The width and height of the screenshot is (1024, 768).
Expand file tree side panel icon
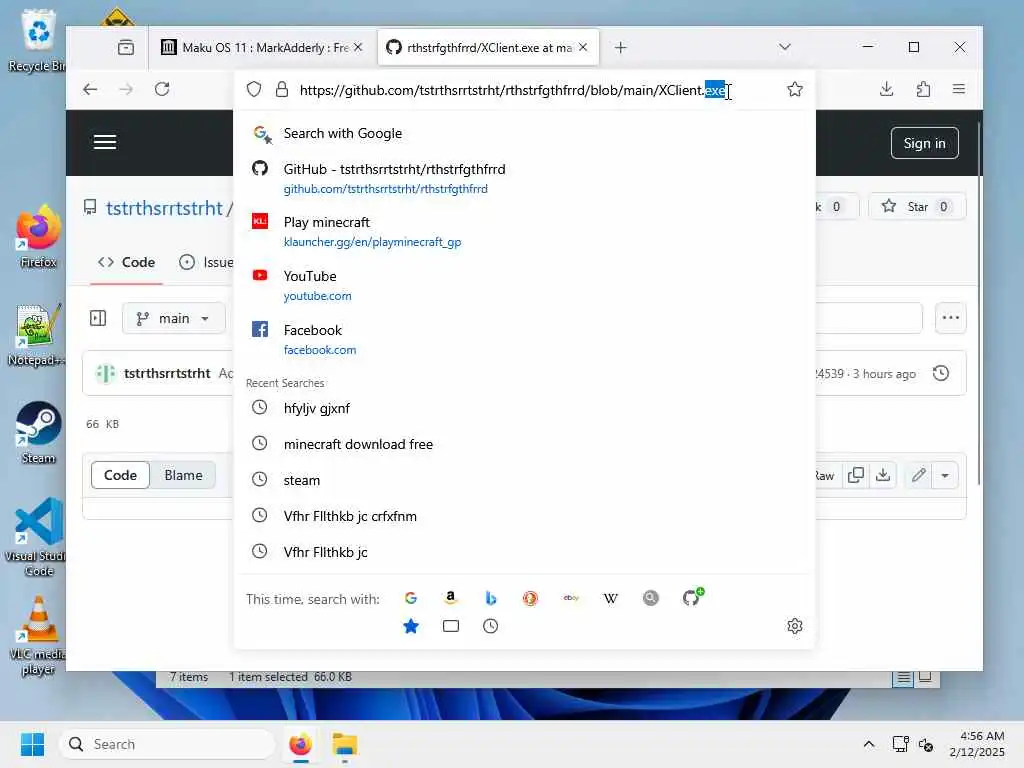pos(98,318)
